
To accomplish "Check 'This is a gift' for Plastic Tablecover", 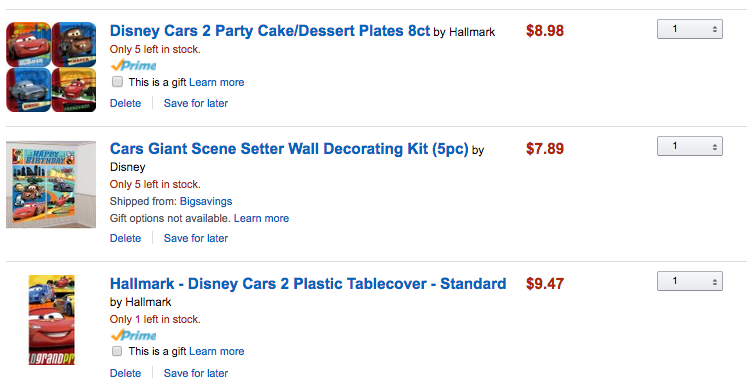I will (x=117, y=351).
